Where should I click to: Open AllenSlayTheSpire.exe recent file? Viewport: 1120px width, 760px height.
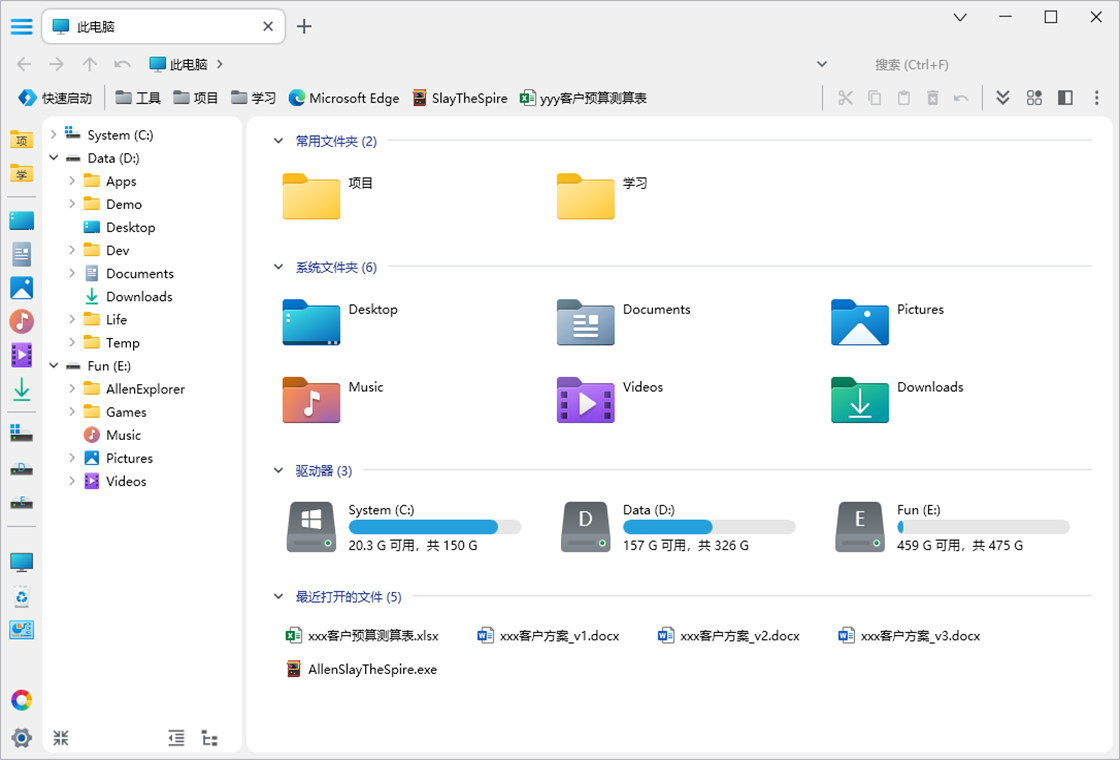click(x=362, y=669)
